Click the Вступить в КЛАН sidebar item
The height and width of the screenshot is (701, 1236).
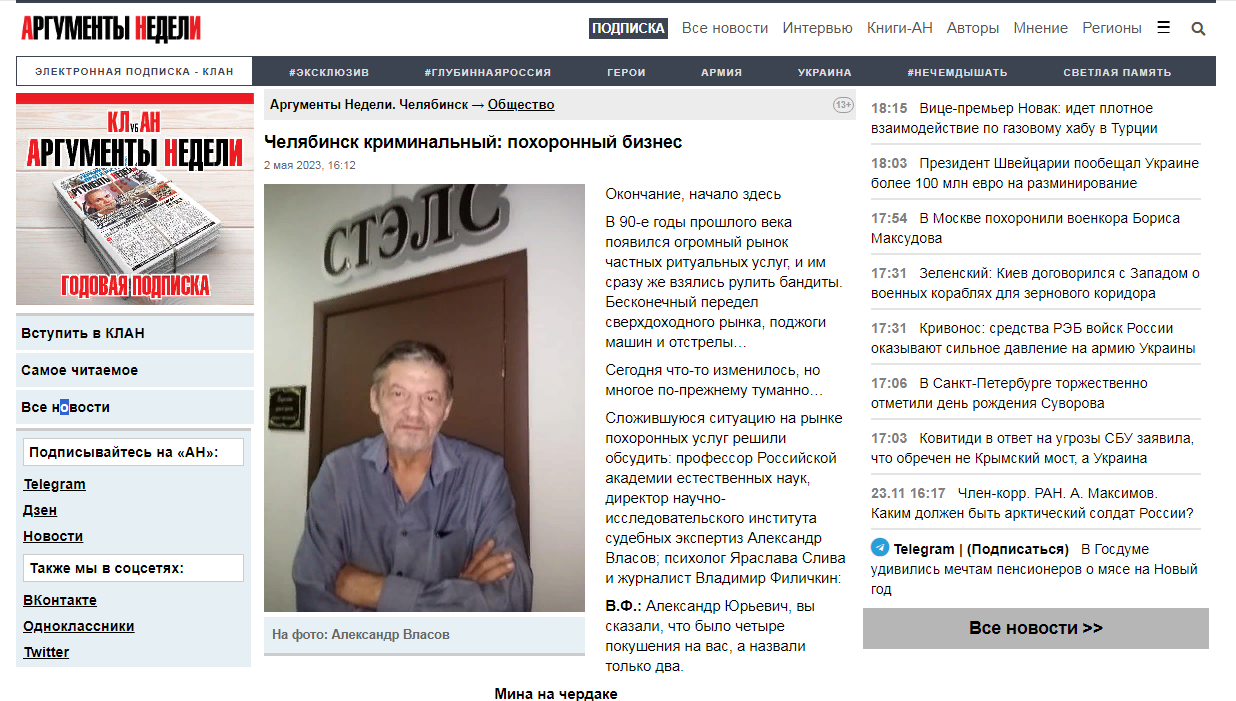click(x=135, y=333)
